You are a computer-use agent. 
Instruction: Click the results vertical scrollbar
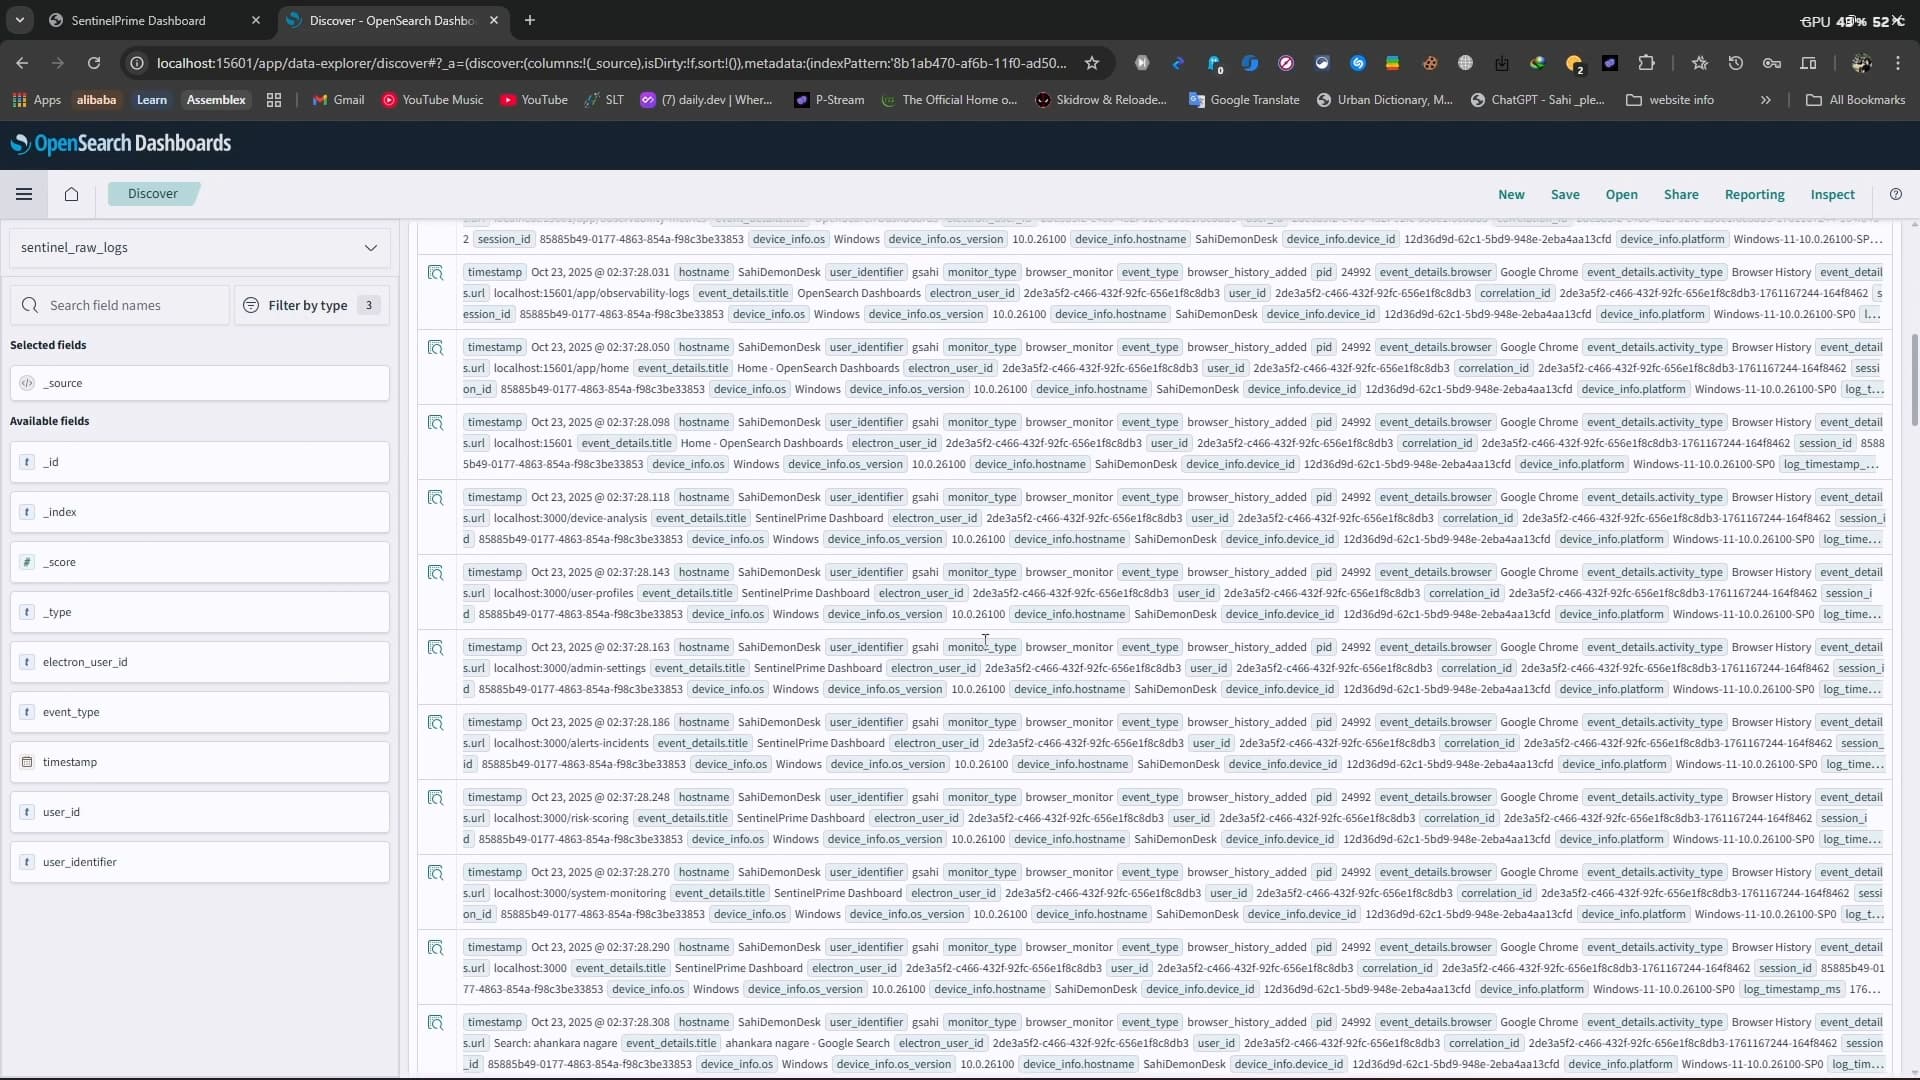coord(1914,380)
